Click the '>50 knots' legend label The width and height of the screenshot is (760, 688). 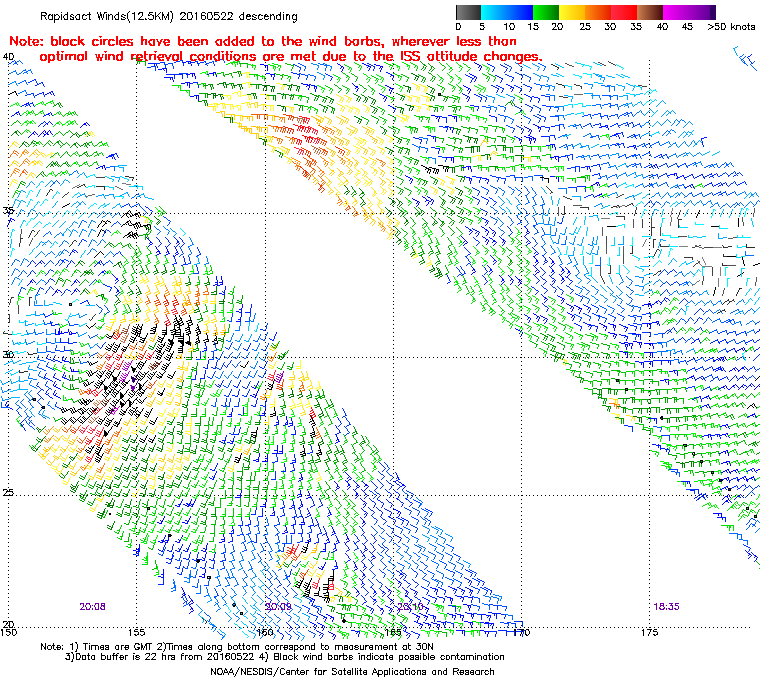coord(731,27)
